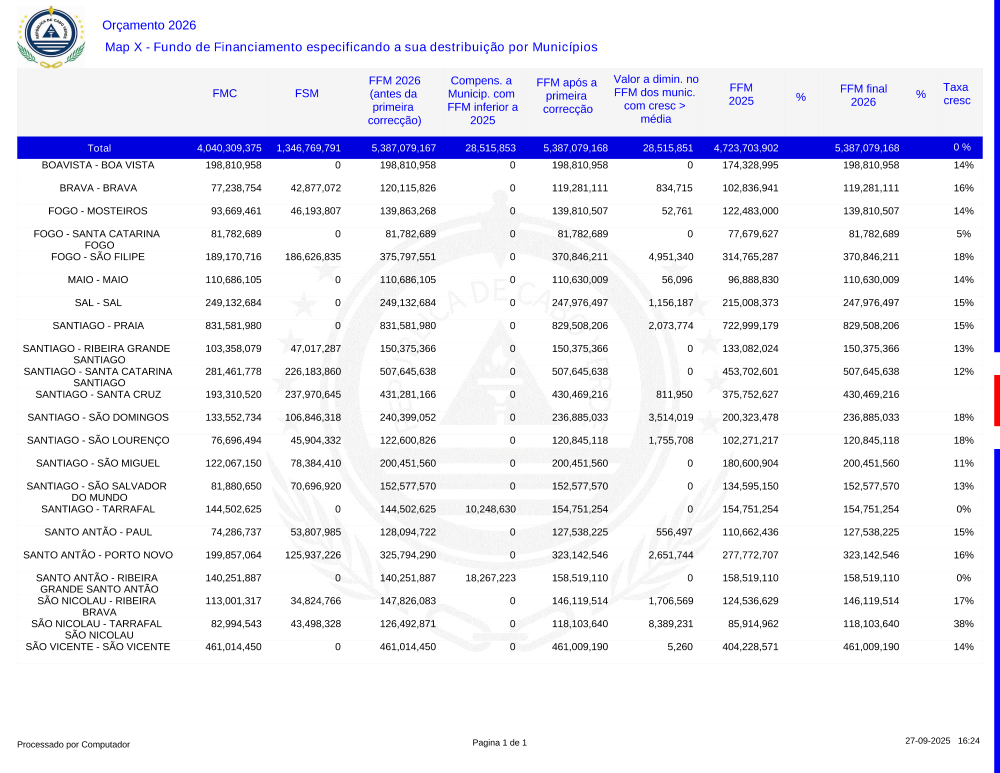The height and width of the screenshot is (773, 1000).
Task: Click the red bar on right edge
Action: pos(996,400)
